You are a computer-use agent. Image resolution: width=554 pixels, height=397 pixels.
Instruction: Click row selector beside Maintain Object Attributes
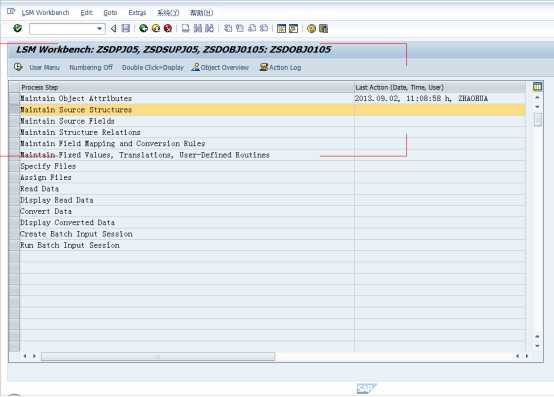[x=14, y=99]
